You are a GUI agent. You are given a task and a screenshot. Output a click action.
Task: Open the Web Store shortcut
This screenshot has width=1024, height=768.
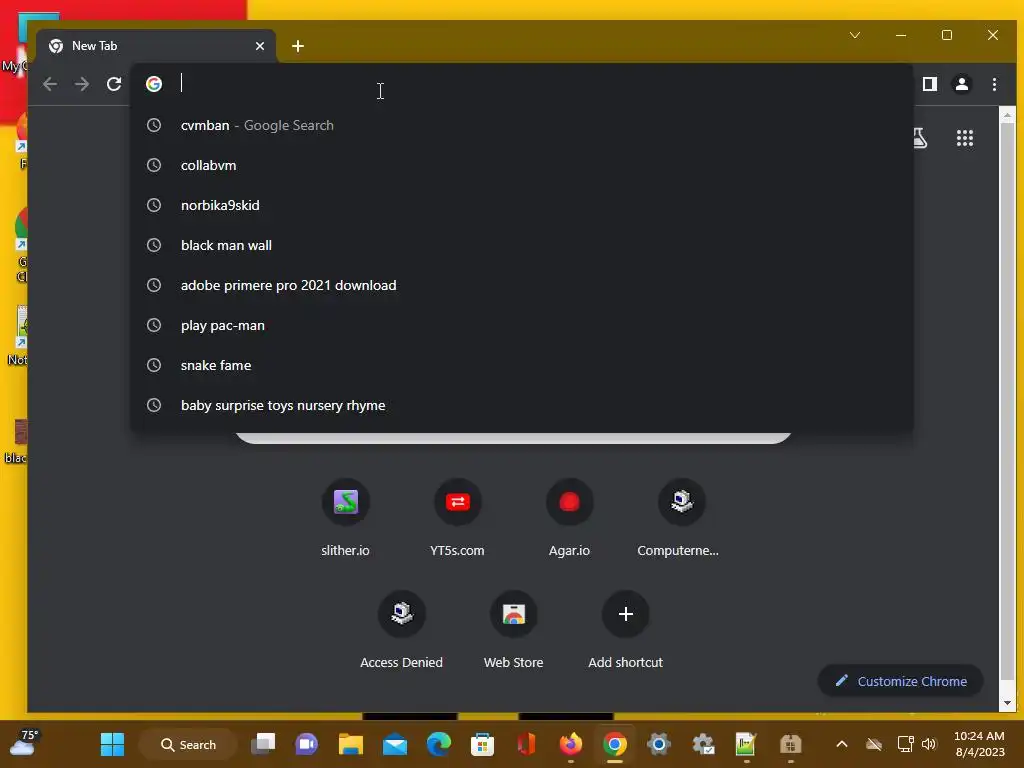pyautogui.click(x=513, y=628)
